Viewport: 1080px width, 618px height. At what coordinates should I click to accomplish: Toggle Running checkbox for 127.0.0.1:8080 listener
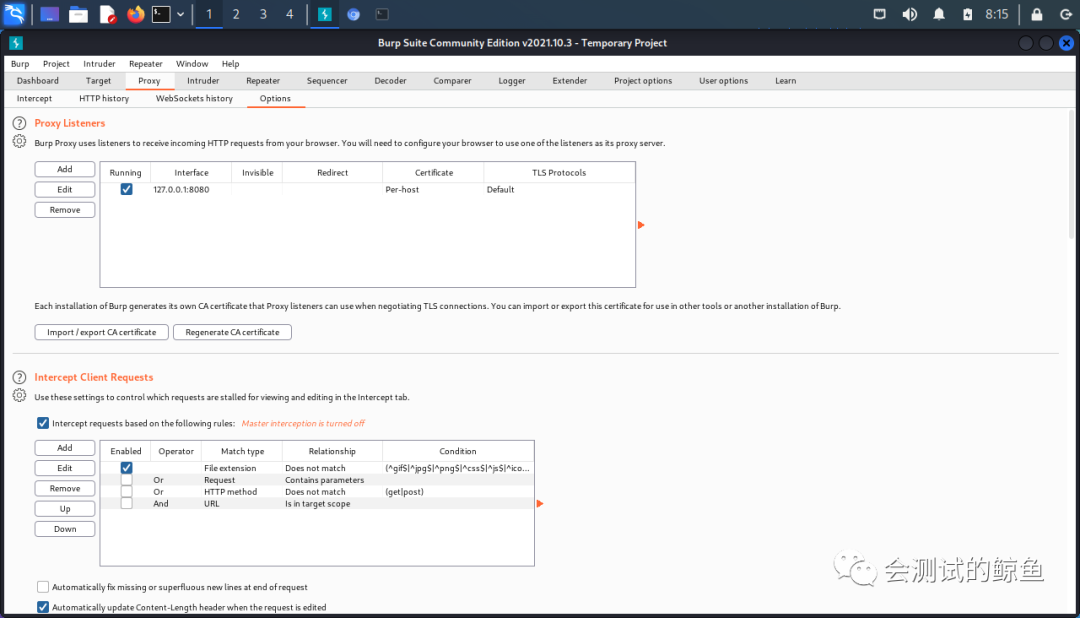click(x=126, y=189)
